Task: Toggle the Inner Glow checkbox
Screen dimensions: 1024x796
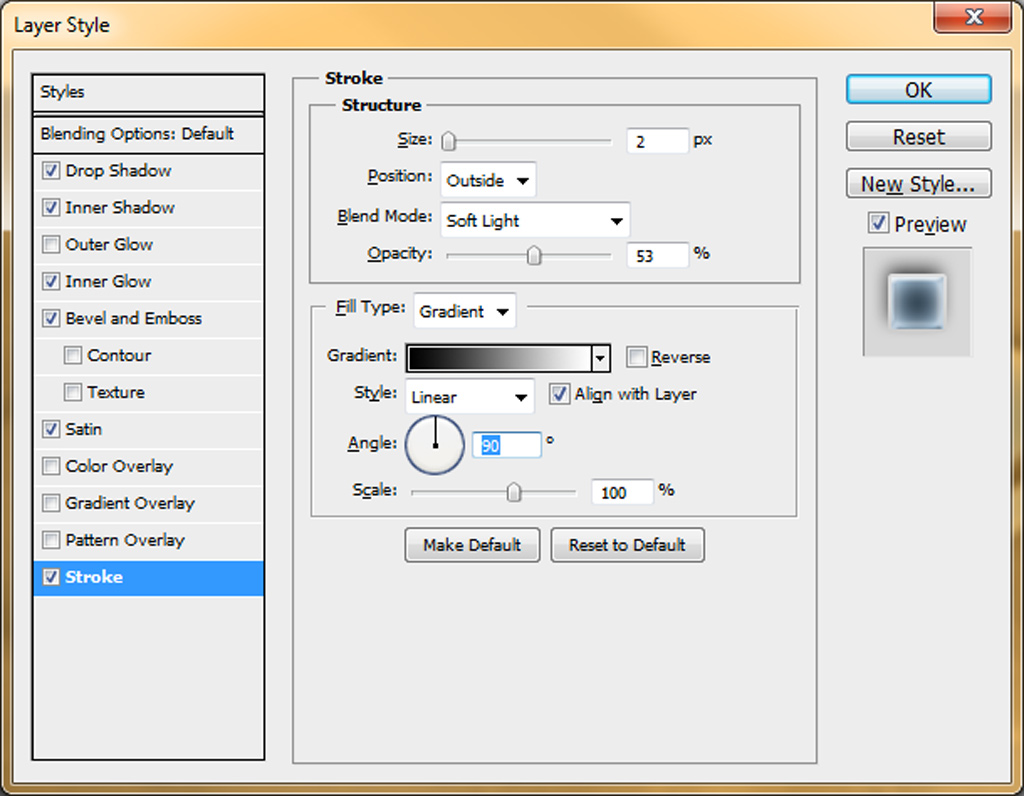Action: point(51,281)
